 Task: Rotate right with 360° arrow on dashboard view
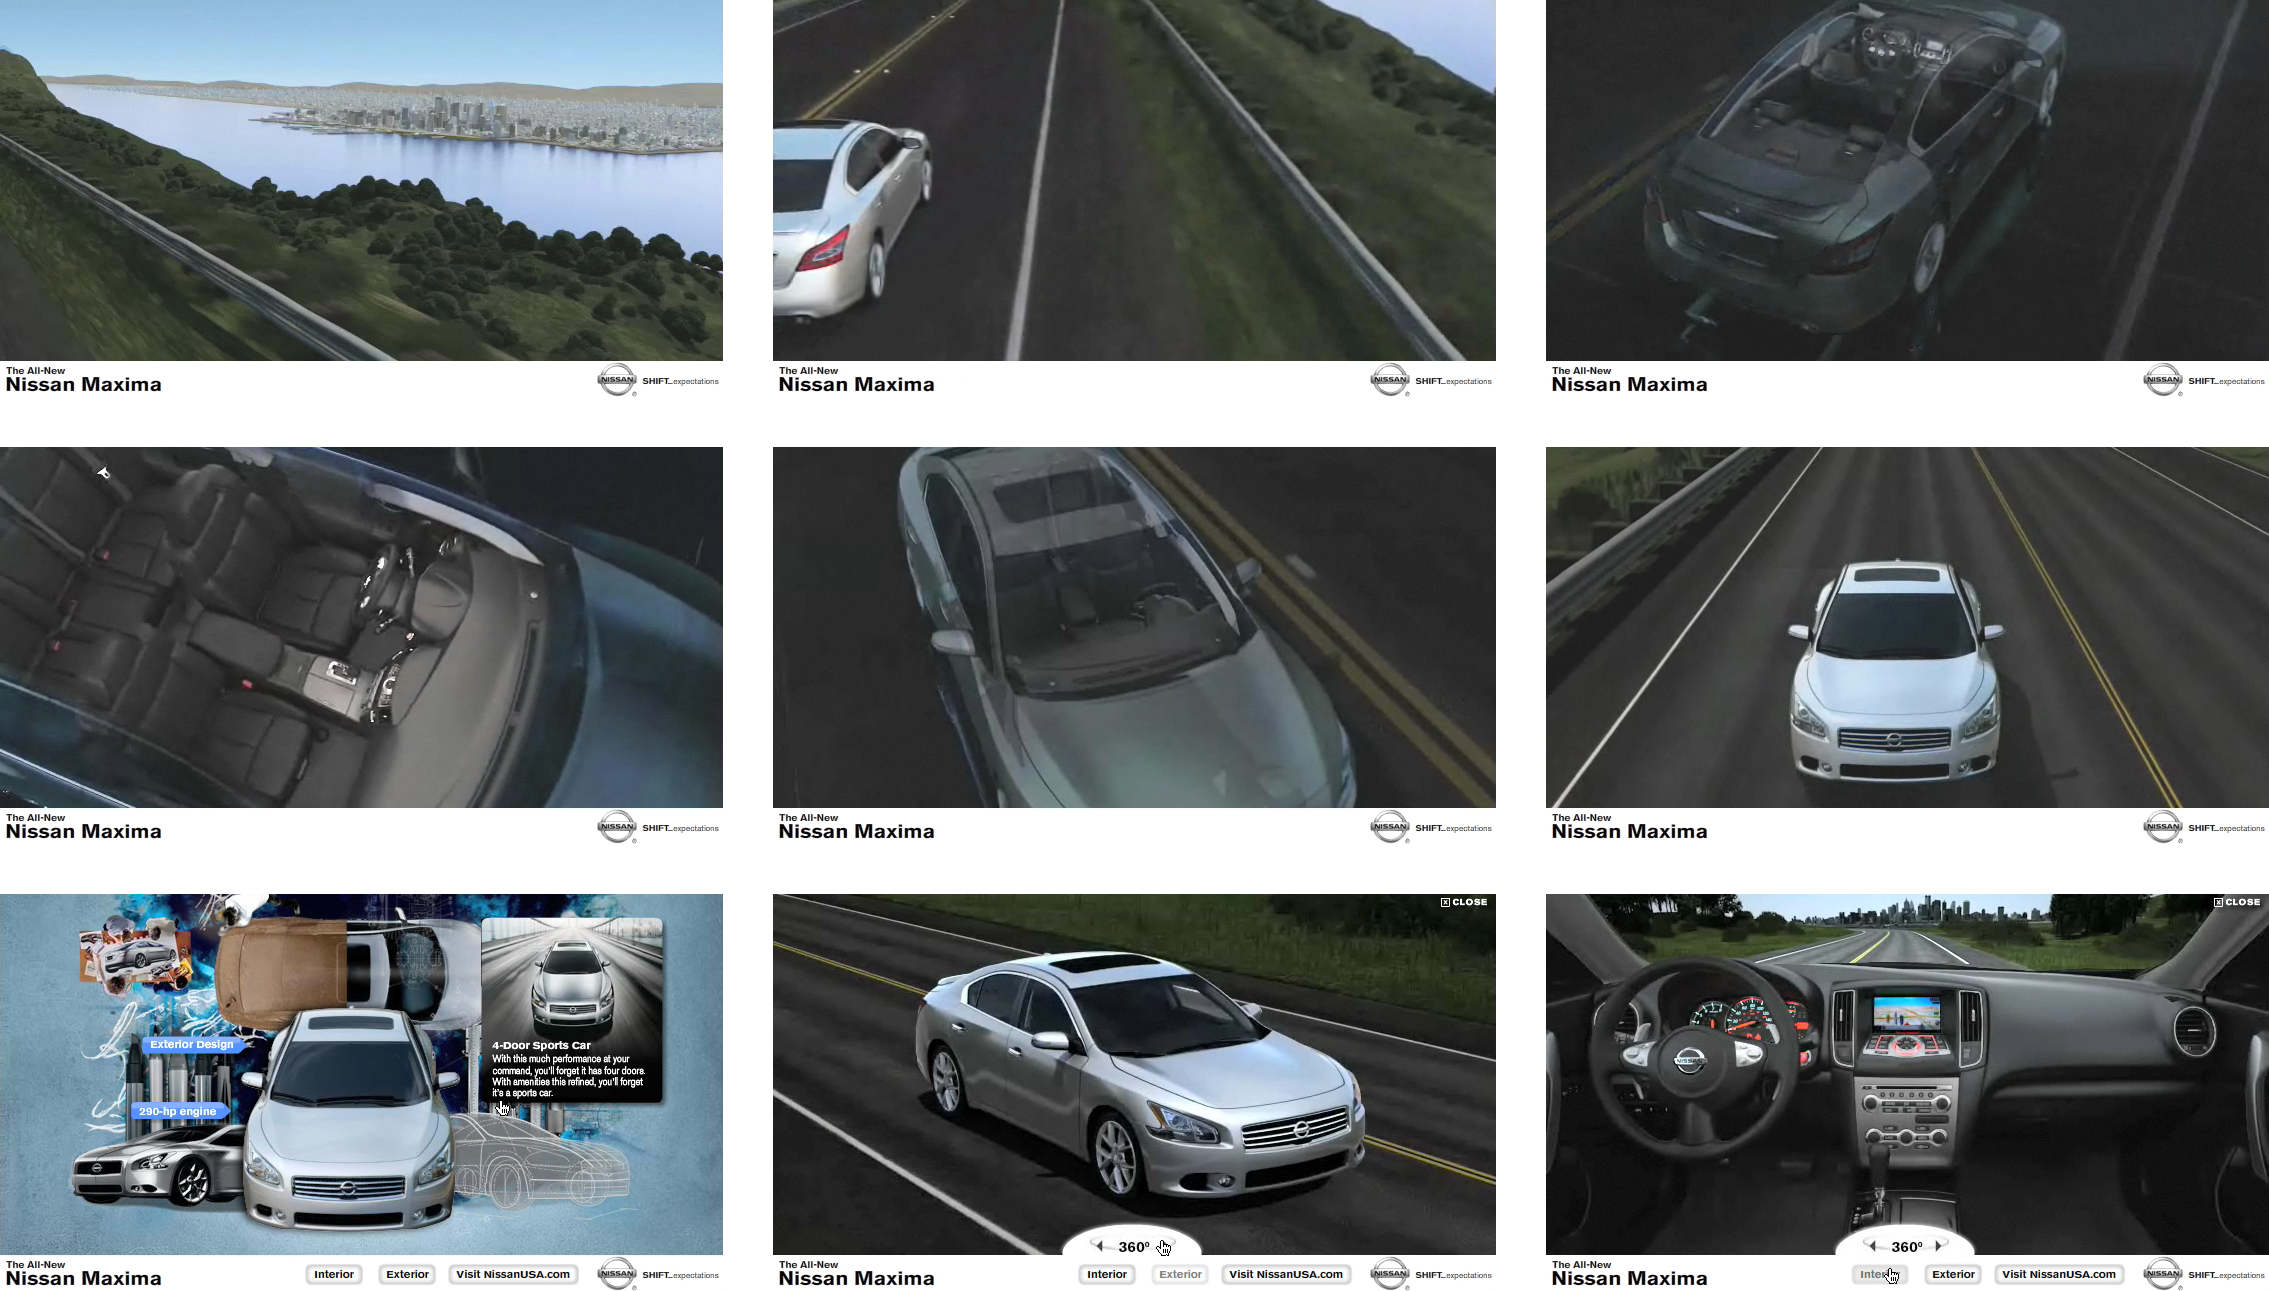click(x=1938, y=1246)
